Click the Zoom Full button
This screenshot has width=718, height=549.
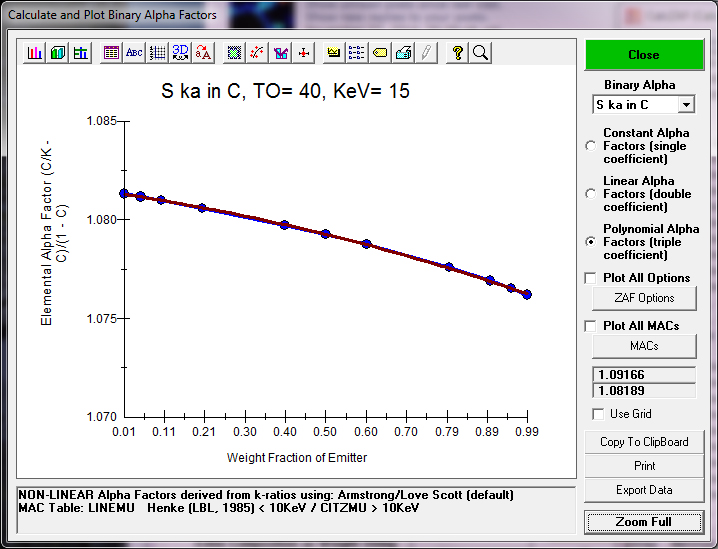(644, 522)
